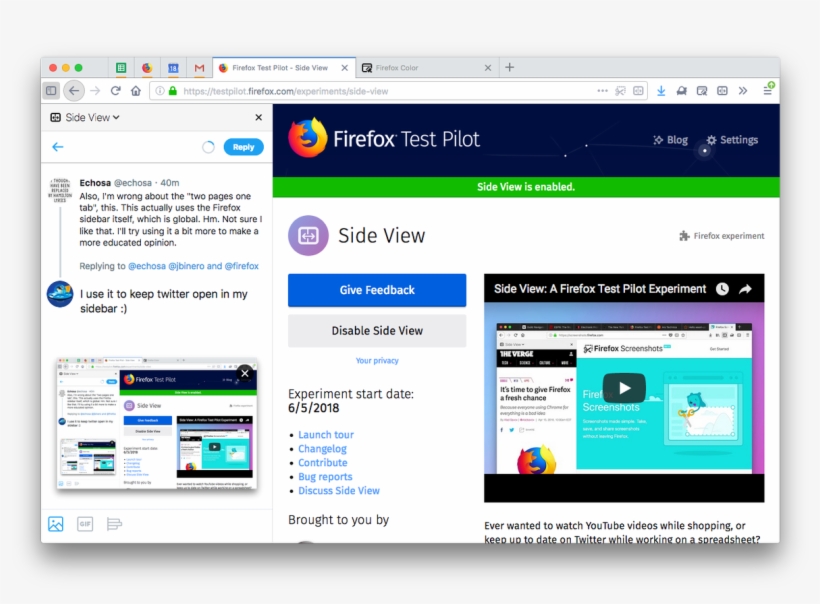Click the blue back arrow in Twitter sidebar
The height and width of the screenshot is (604, 820).
[x=58, y=147]
